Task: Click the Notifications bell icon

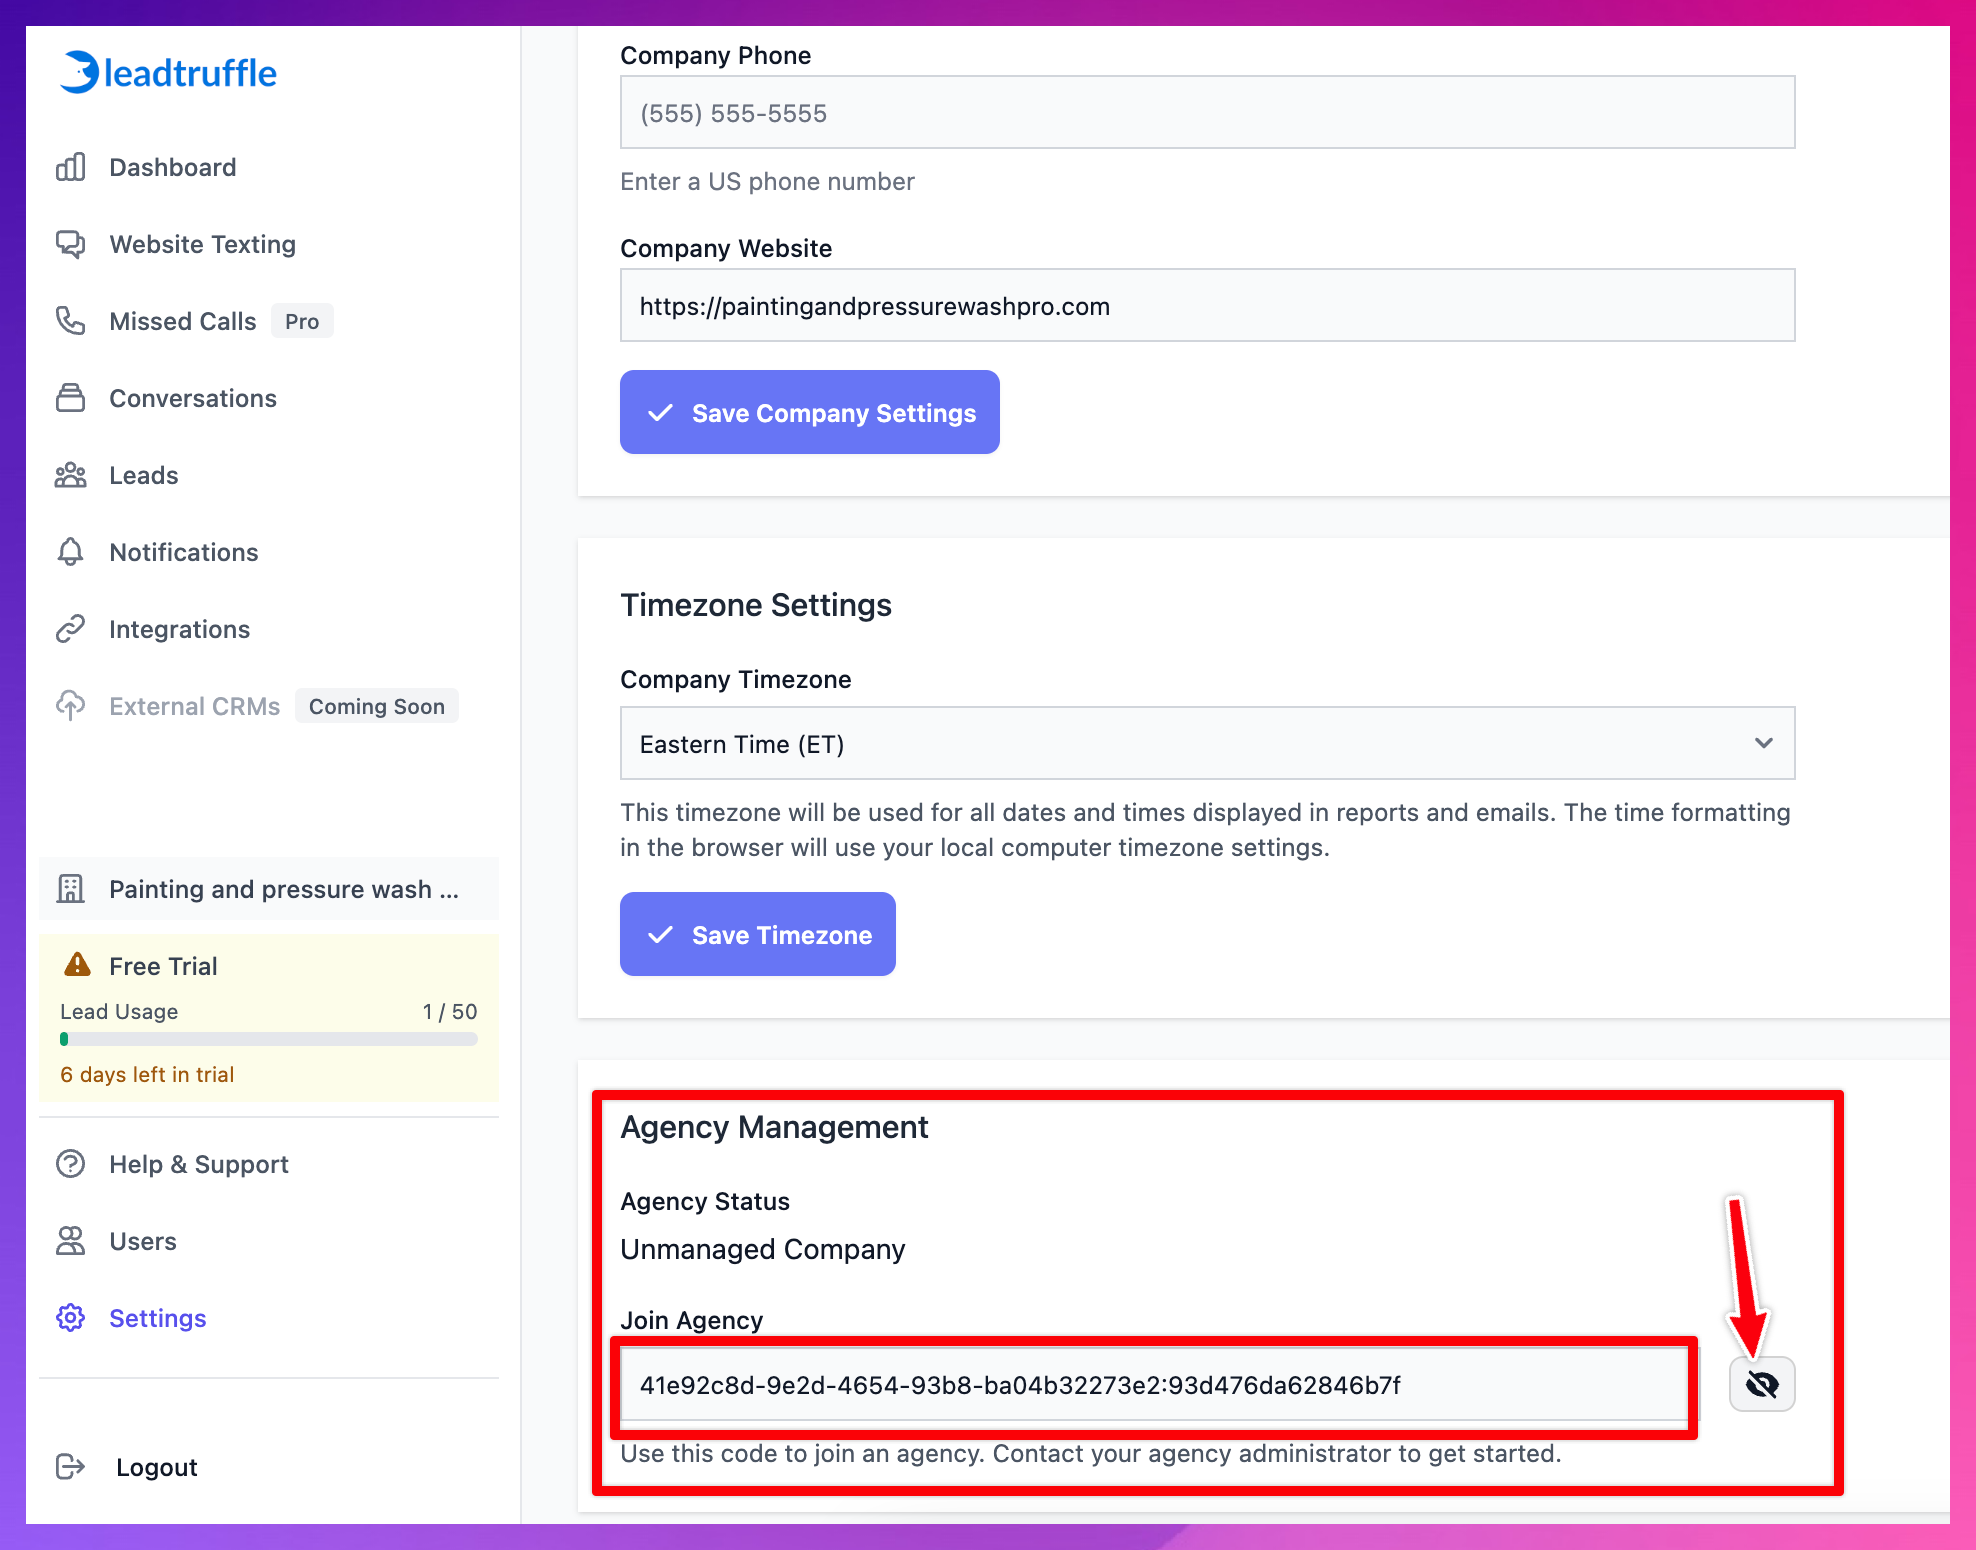Action: point(70,552)
